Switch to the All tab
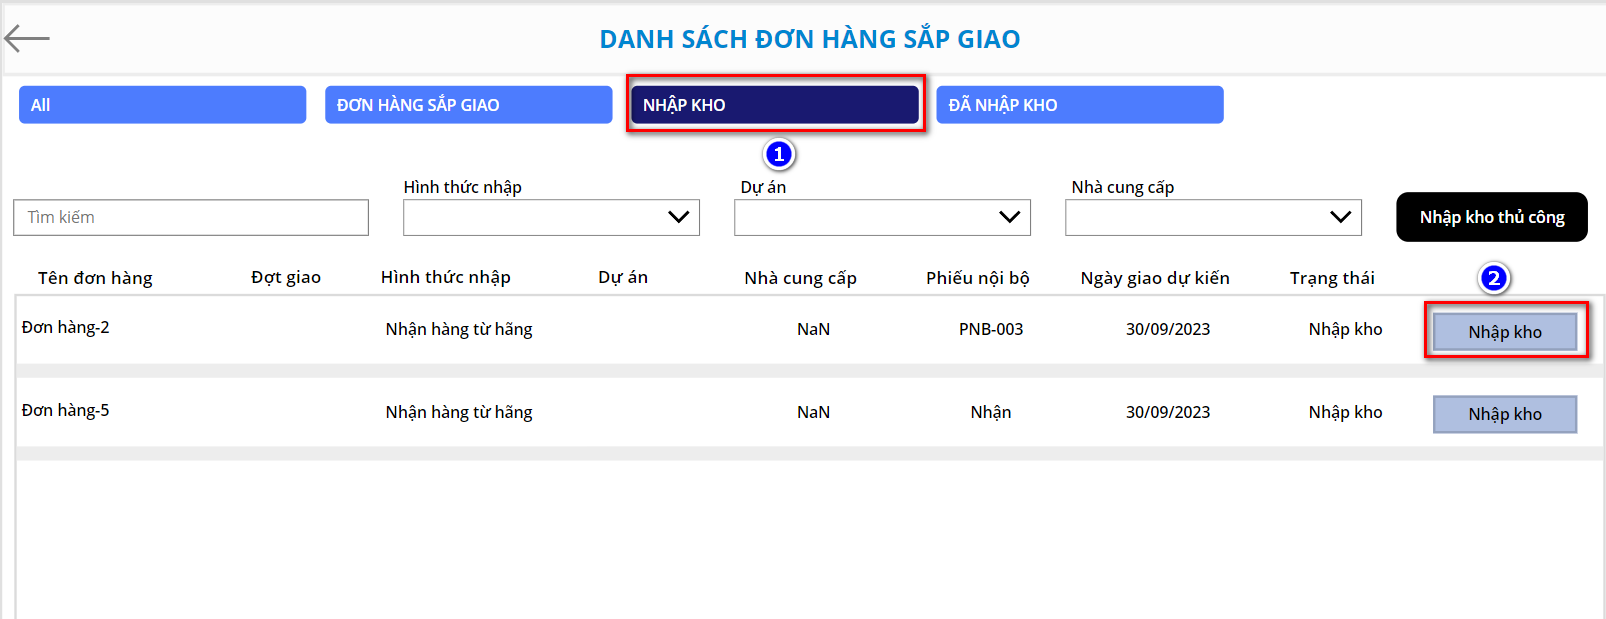1606x619 pixels. 162,105
